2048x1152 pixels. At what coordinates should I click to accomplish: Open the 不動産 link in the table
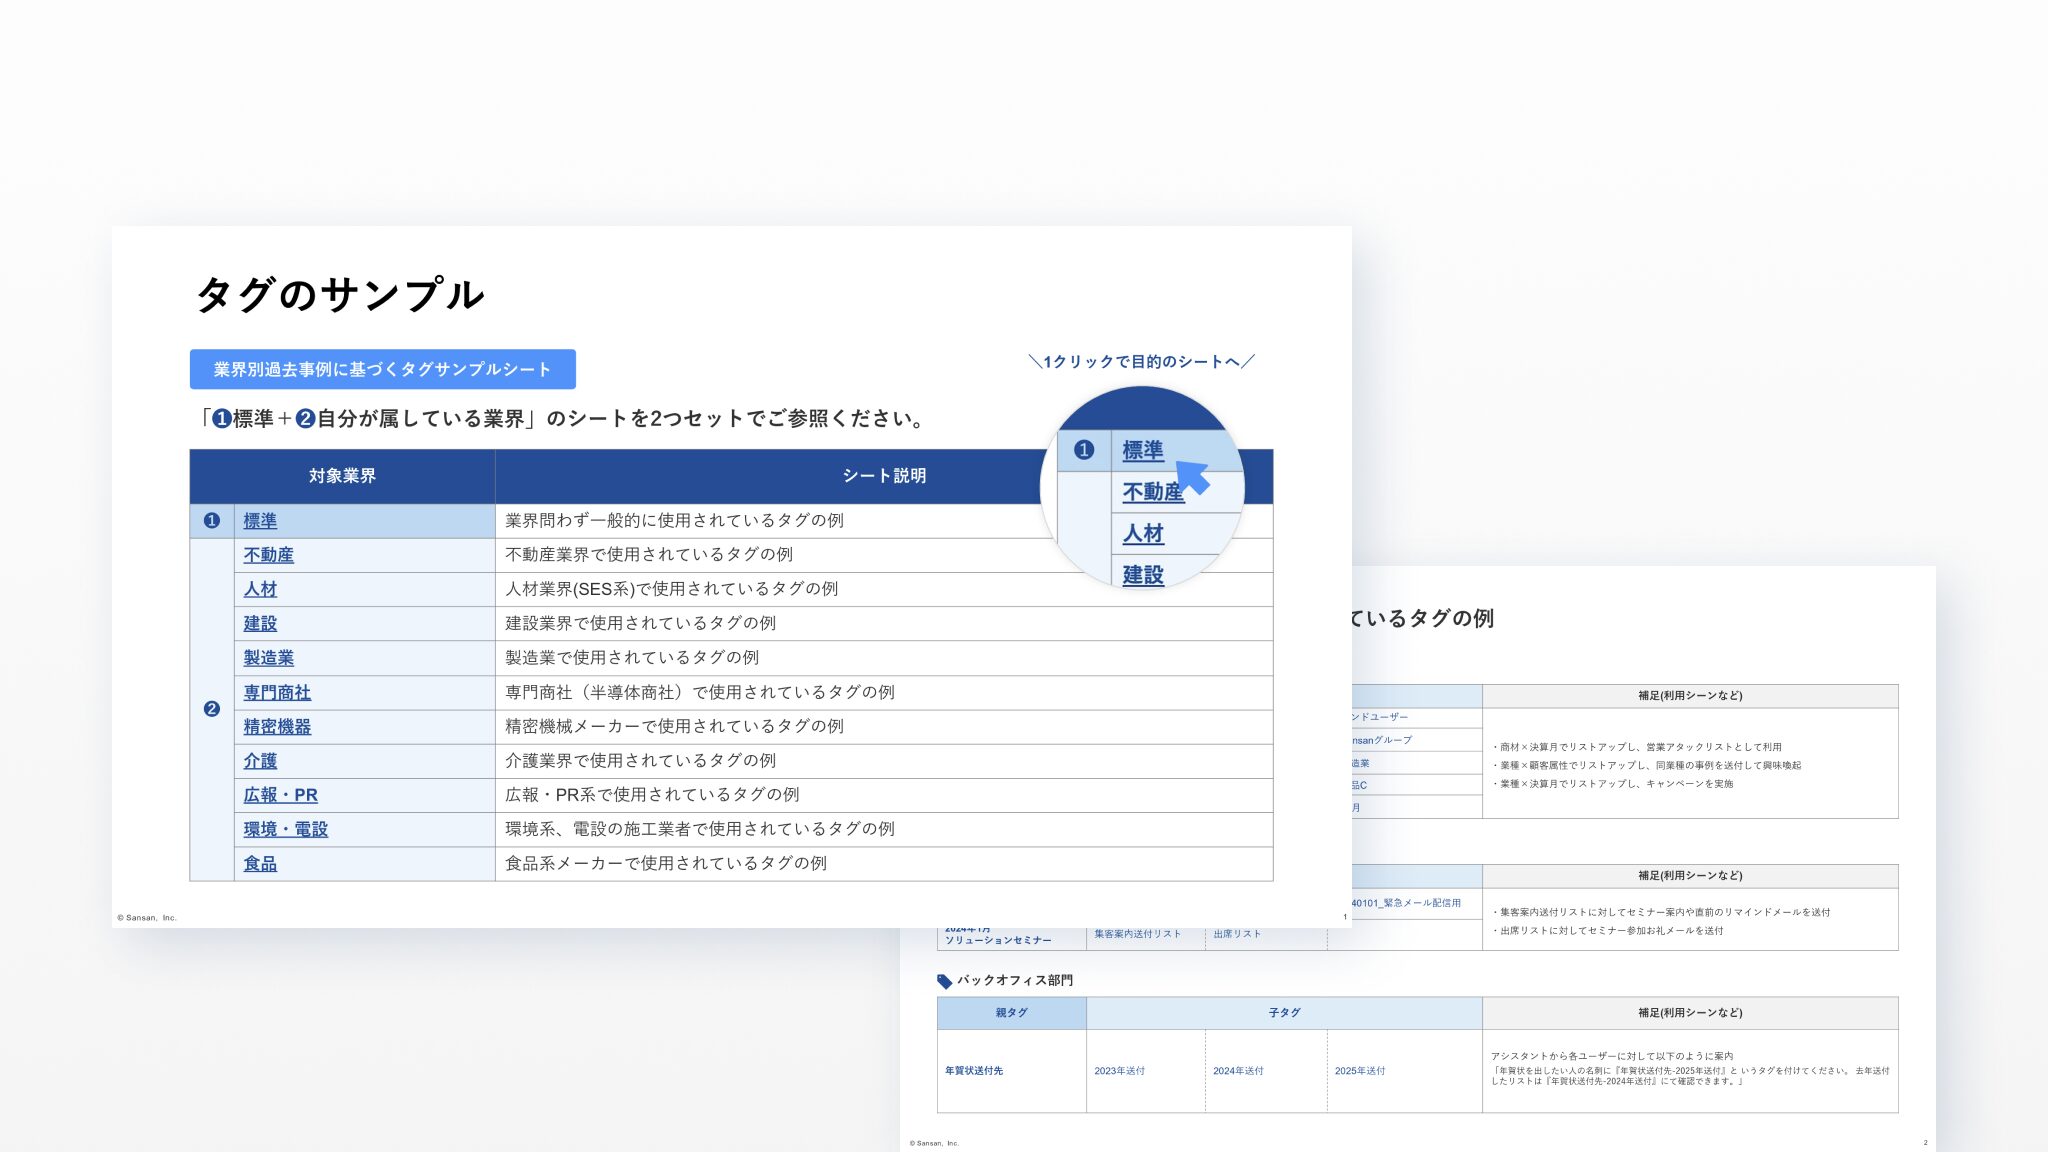click(x=268, y=555)
